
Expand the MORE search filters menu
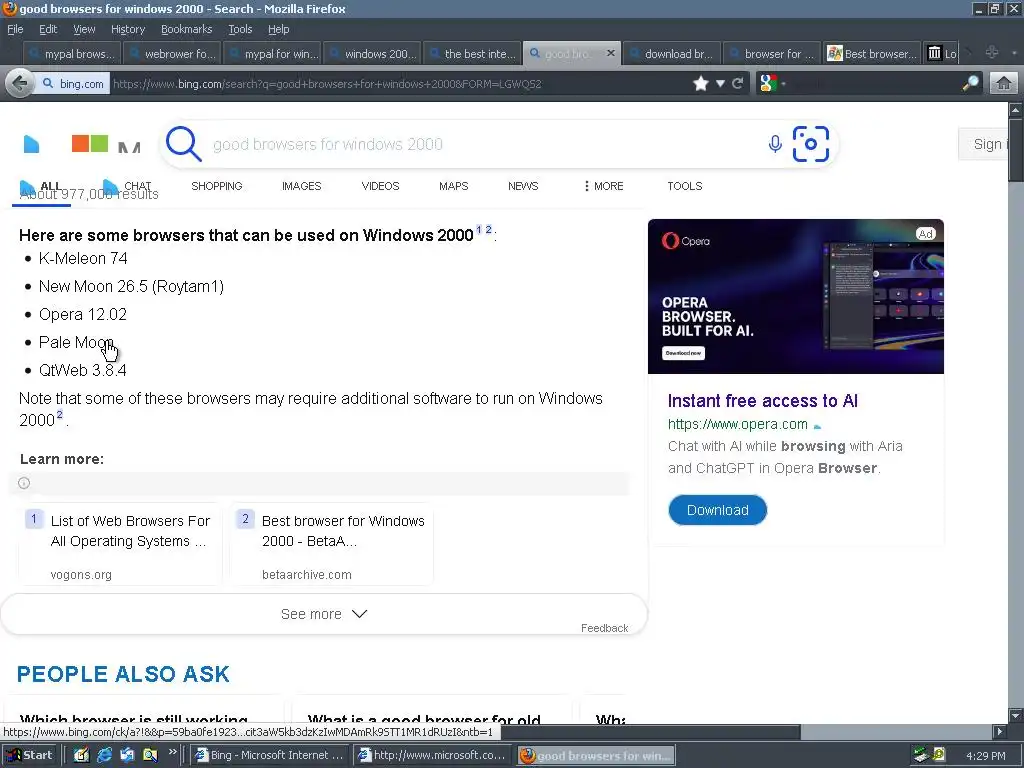click(x=603, y=186)
